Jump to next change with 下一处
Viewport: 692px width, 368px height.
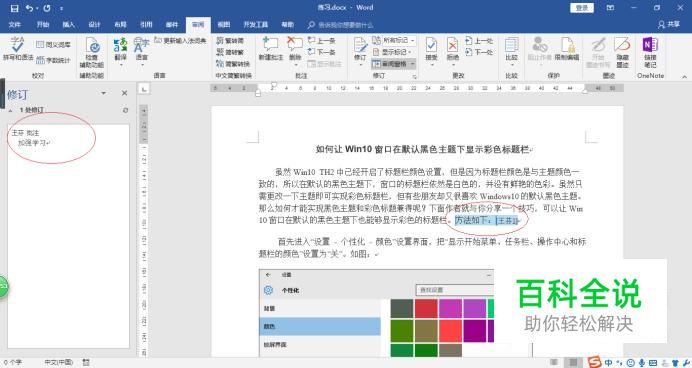pos(479,52)
